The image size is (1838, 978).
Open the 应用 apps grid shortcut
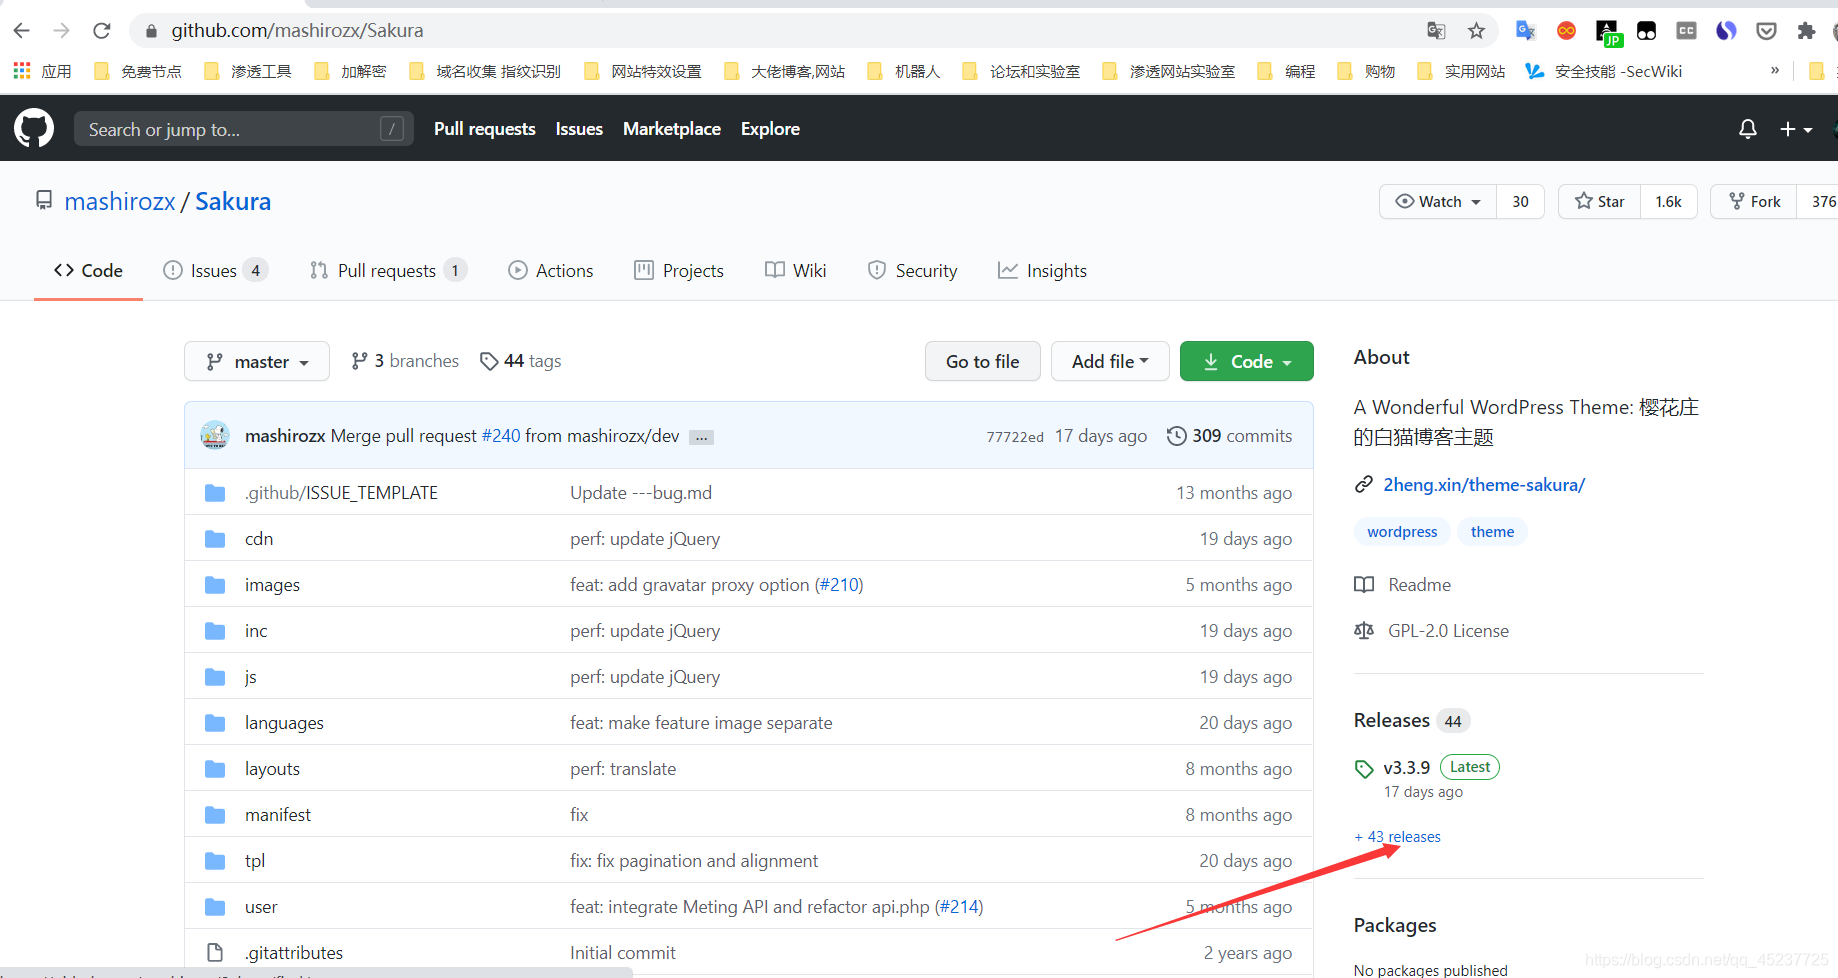pyautogui.click(x=42, y=71)
